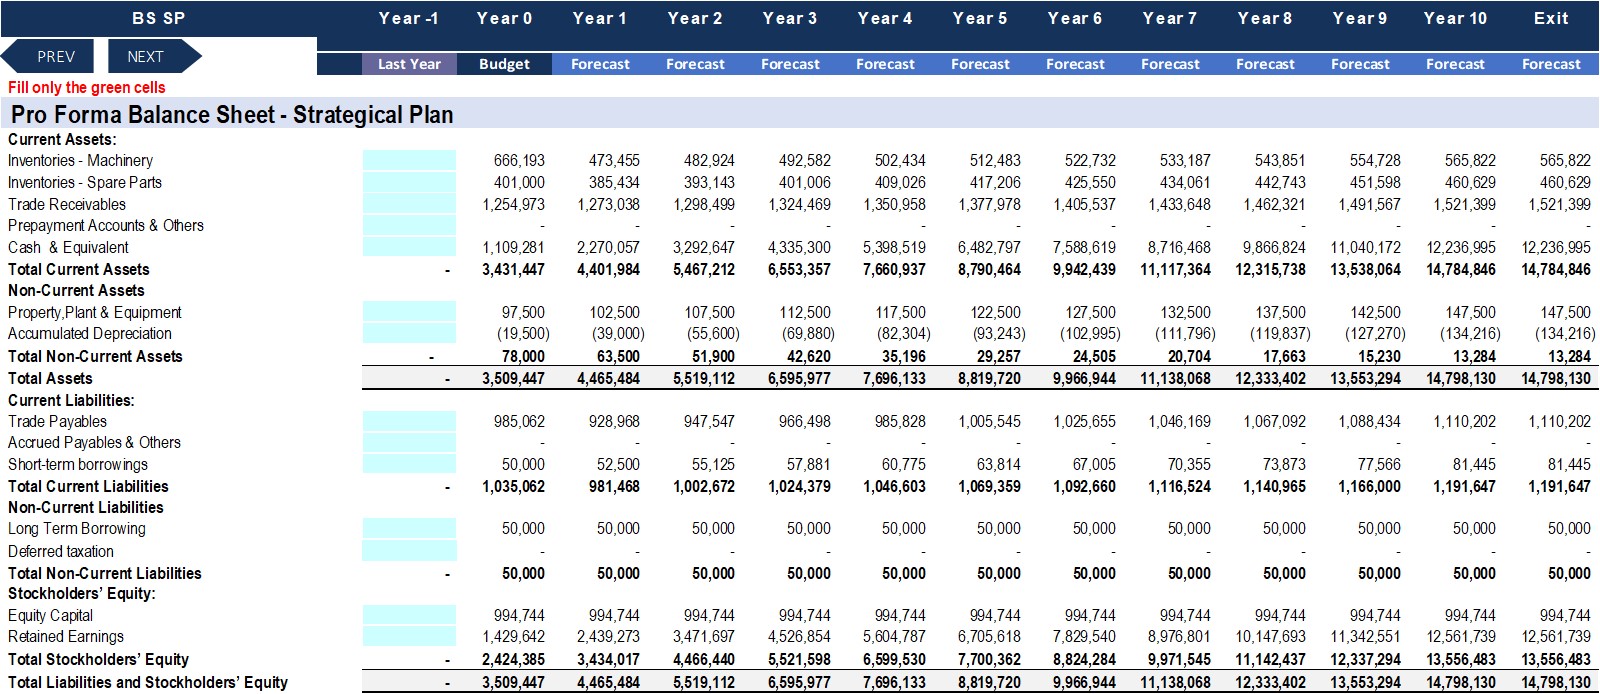Click the Year 8 Retained Earnings value 10,147,693

pos(1271,637)
